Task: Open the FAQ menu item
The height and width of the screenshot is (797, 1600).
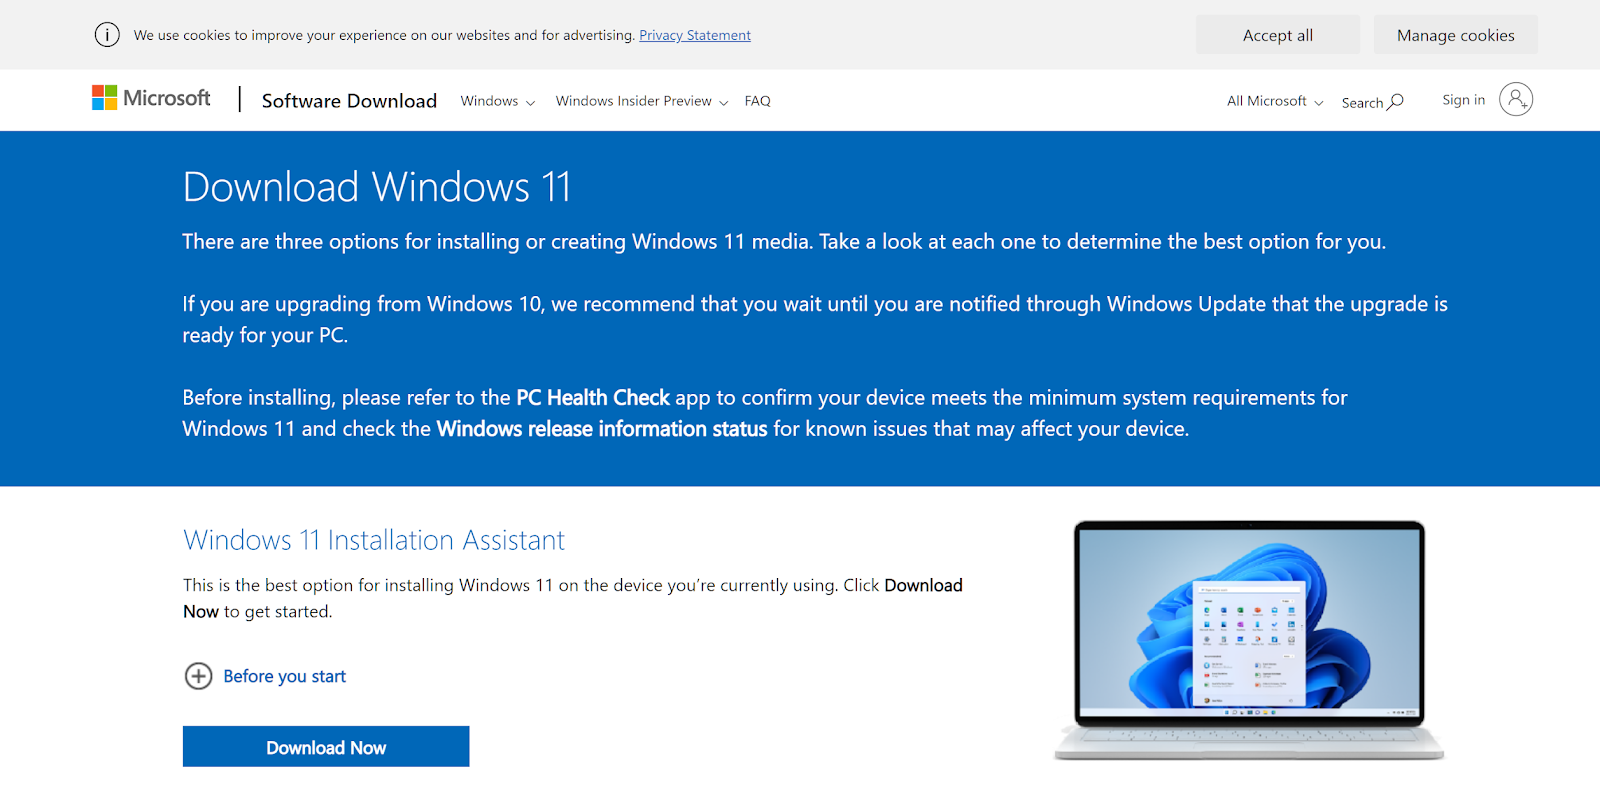Action: (x=757, y=101)
